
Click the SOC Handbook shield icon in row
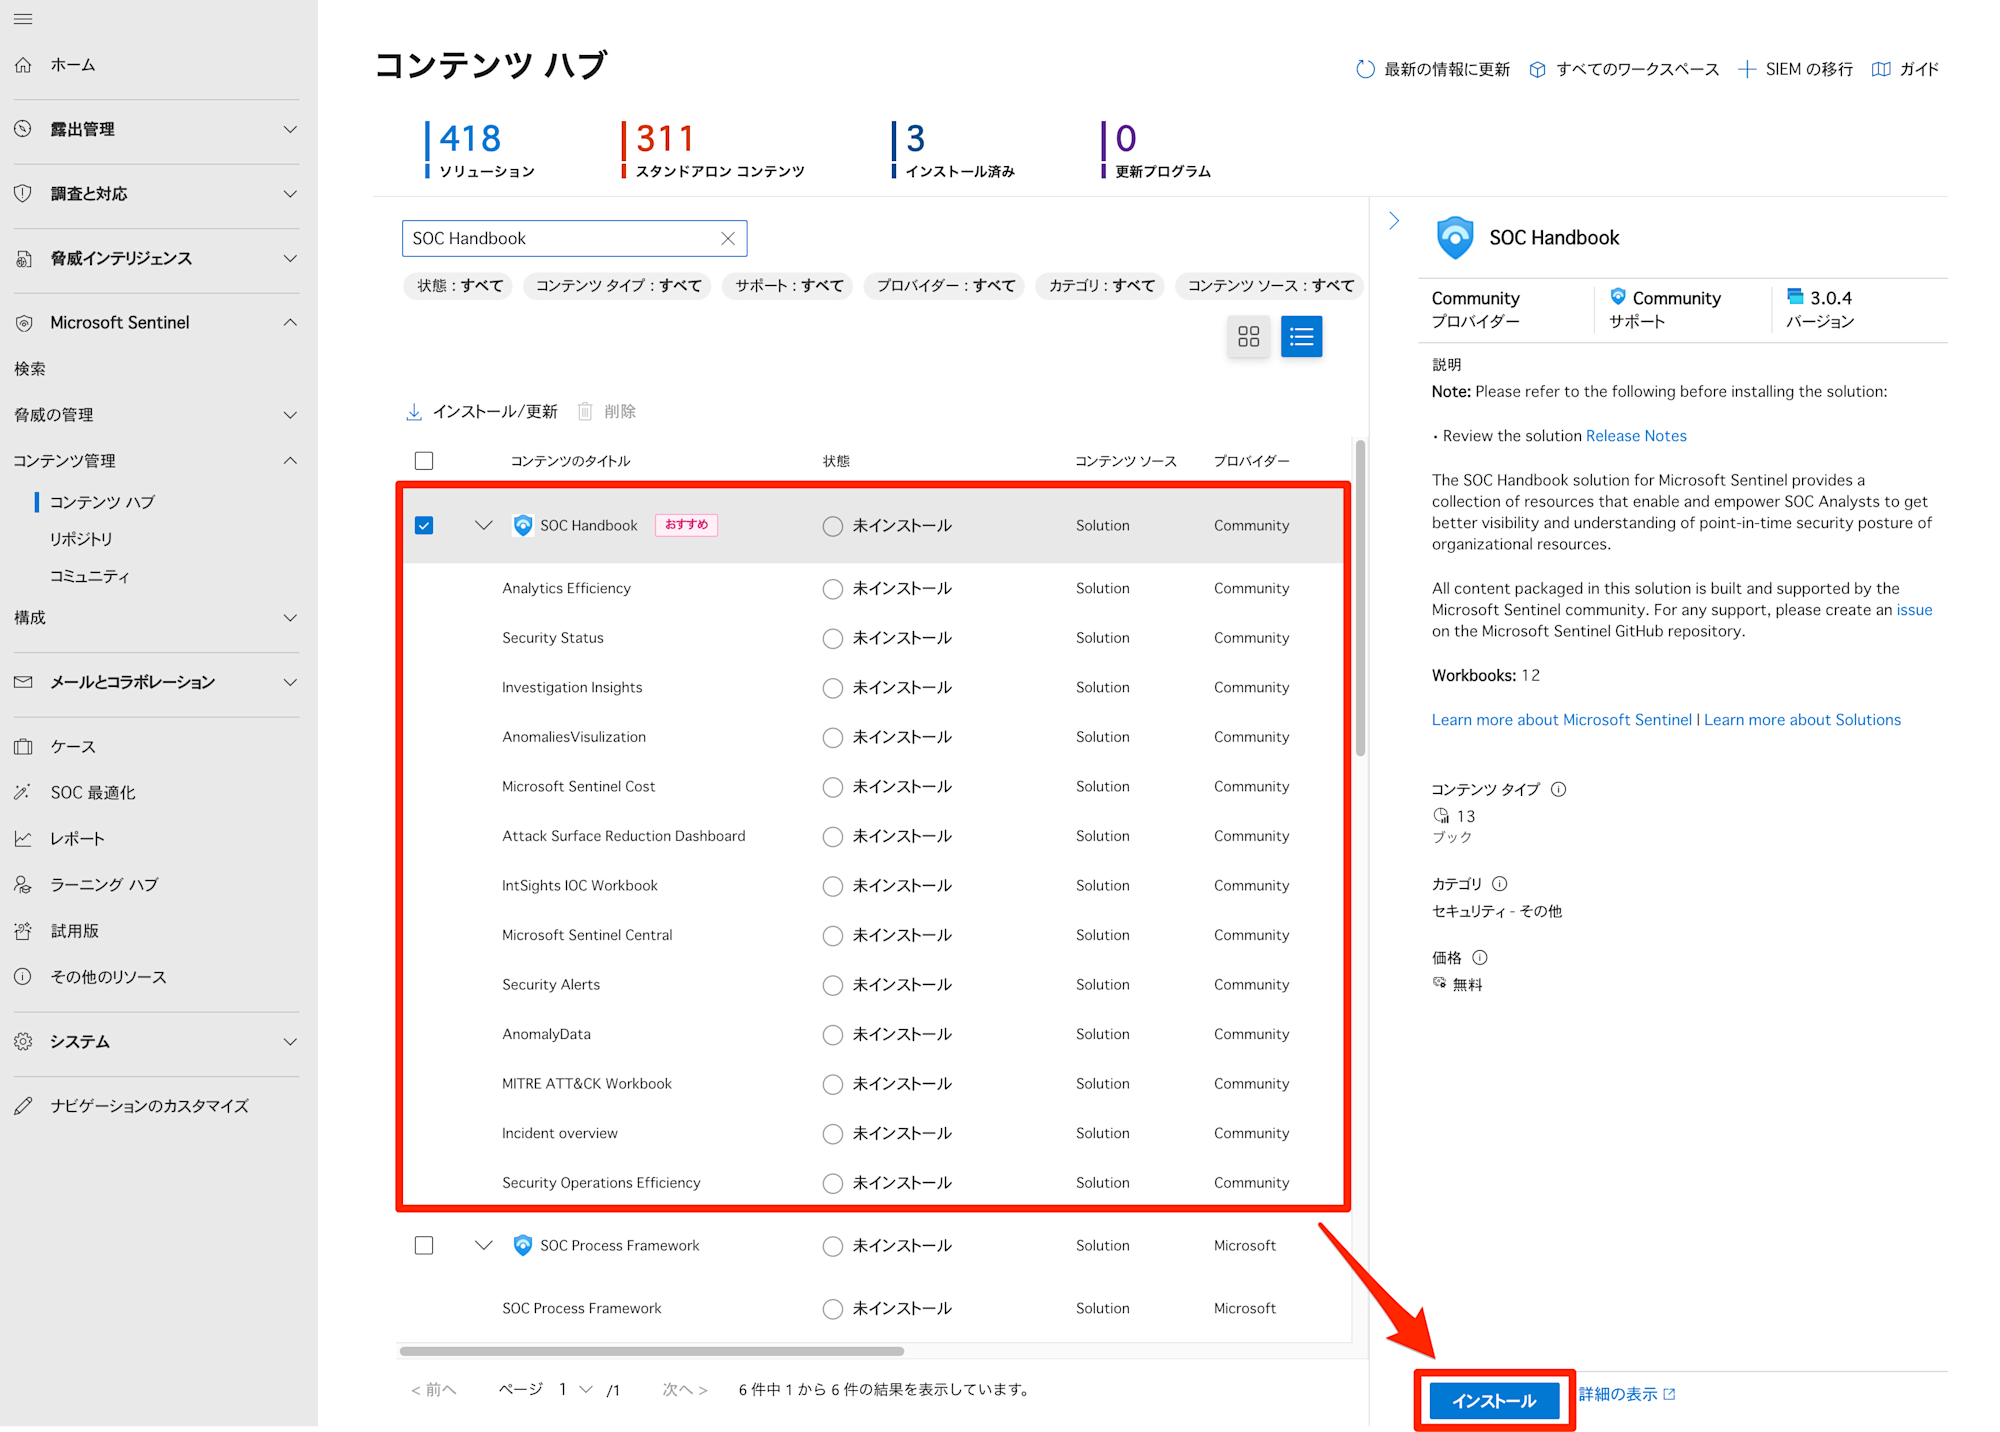pyautogui.click(x=522, y=525)
